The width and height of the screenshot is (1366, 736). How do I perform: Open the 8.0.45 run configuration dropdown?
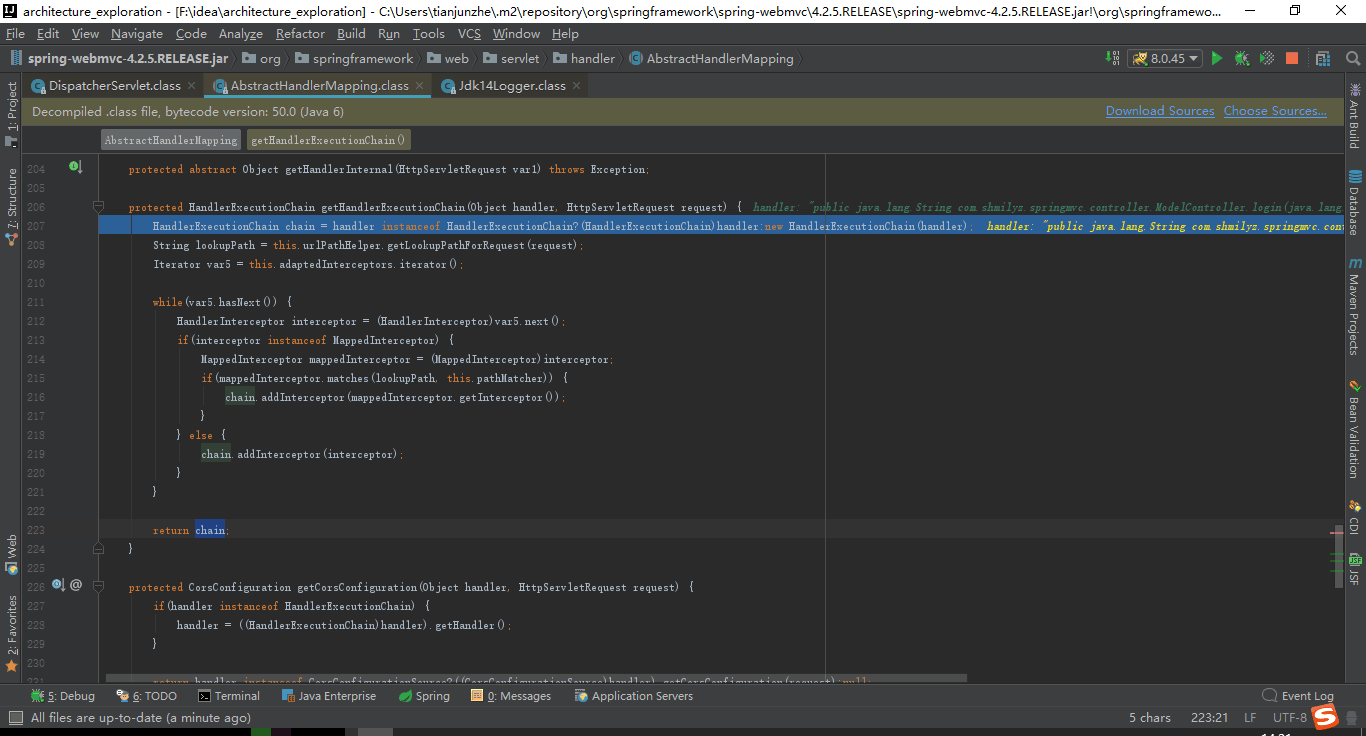[1192, 58]
